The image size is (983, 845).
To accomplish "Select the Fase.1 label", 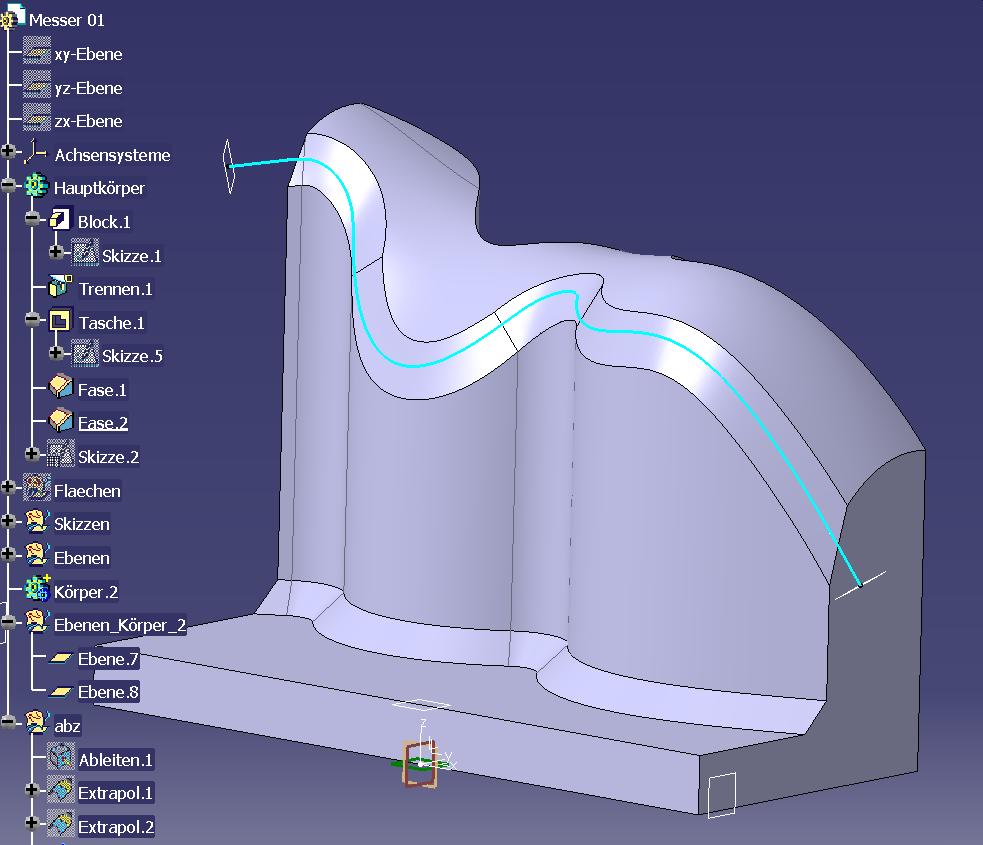I will click(102, 390).
